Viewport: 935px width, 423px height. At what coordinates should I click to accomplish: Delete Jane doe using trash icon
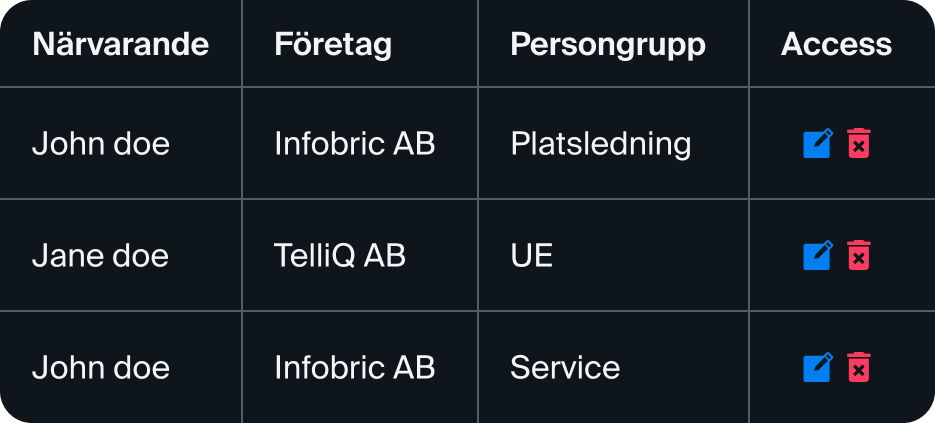click(x=858, y=256)
